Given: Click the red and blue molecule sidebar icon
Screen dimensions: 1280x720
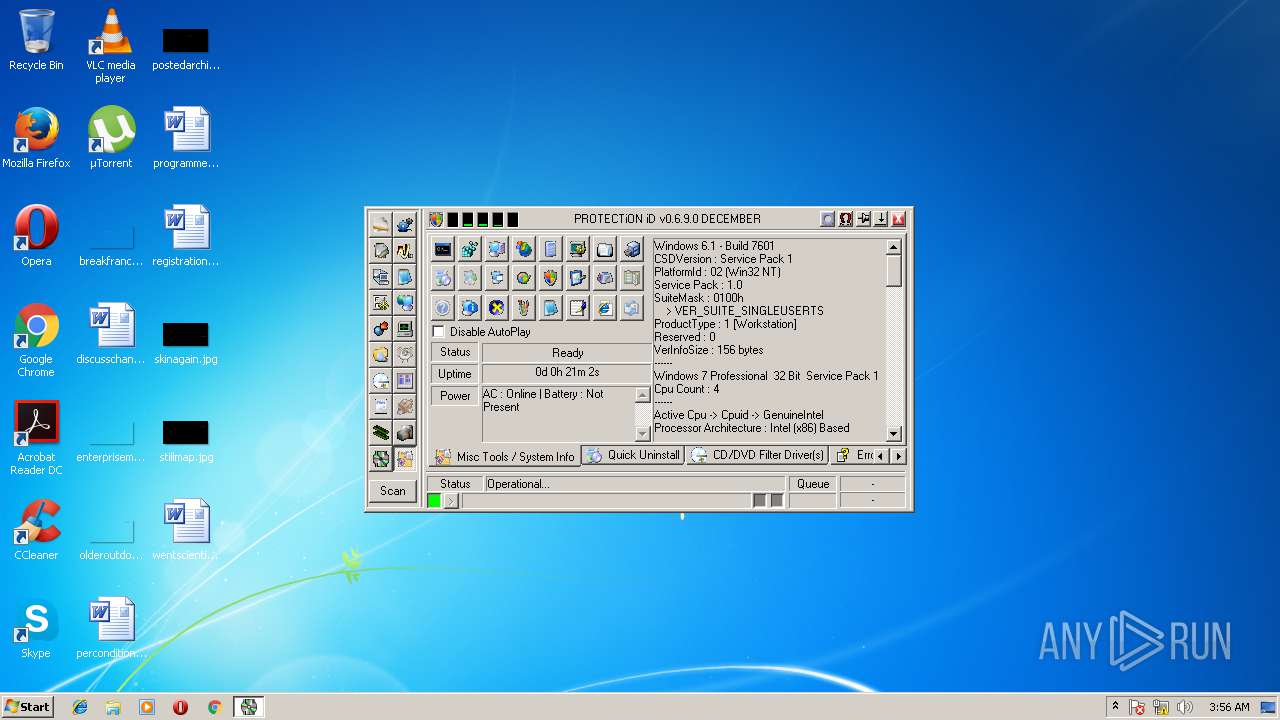Looking at the screenshot, I should click(380, 329).
